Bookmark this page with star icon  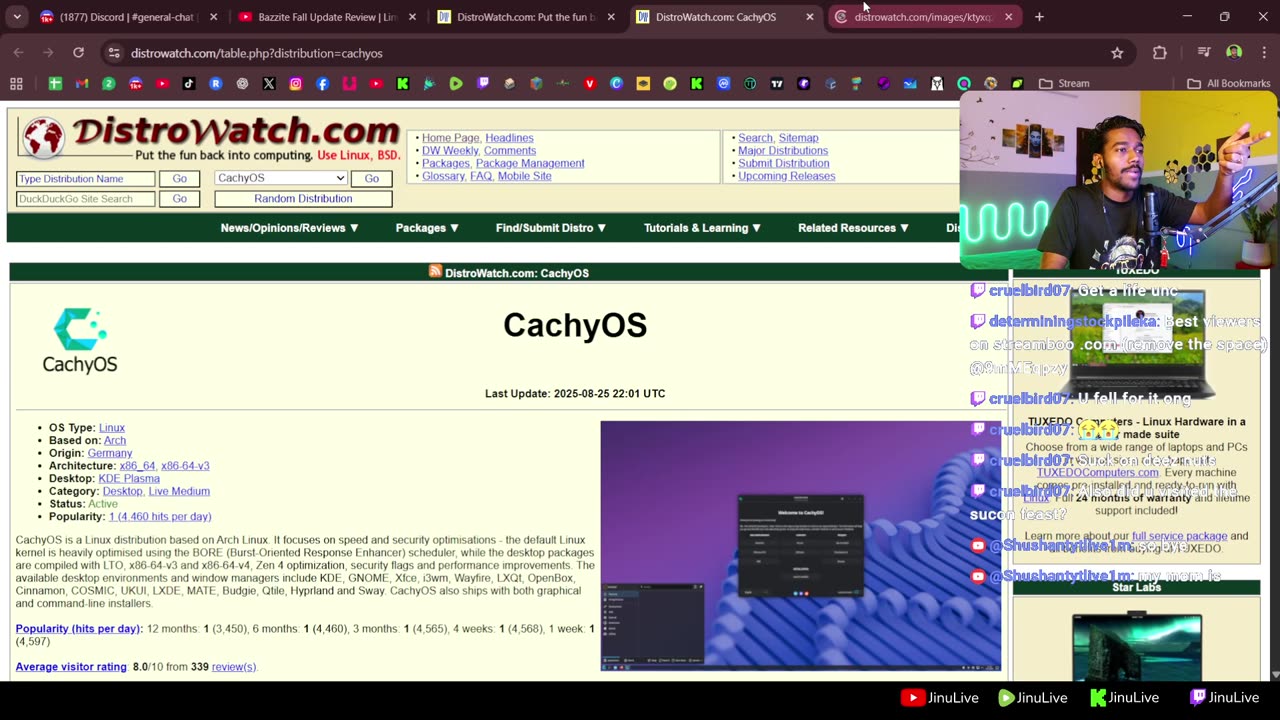[x=1117, y=53]
